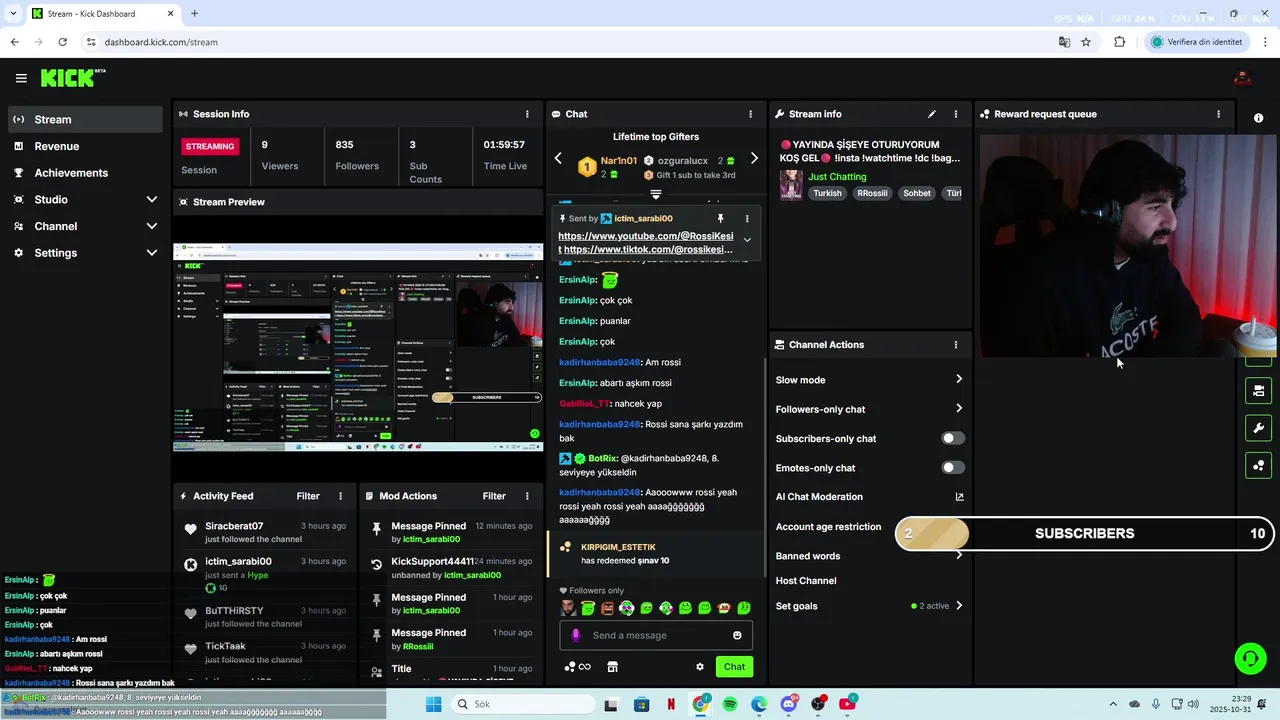Click the Send a message field
Viewport: 1280px width, 720px height.
coord(656,635)
